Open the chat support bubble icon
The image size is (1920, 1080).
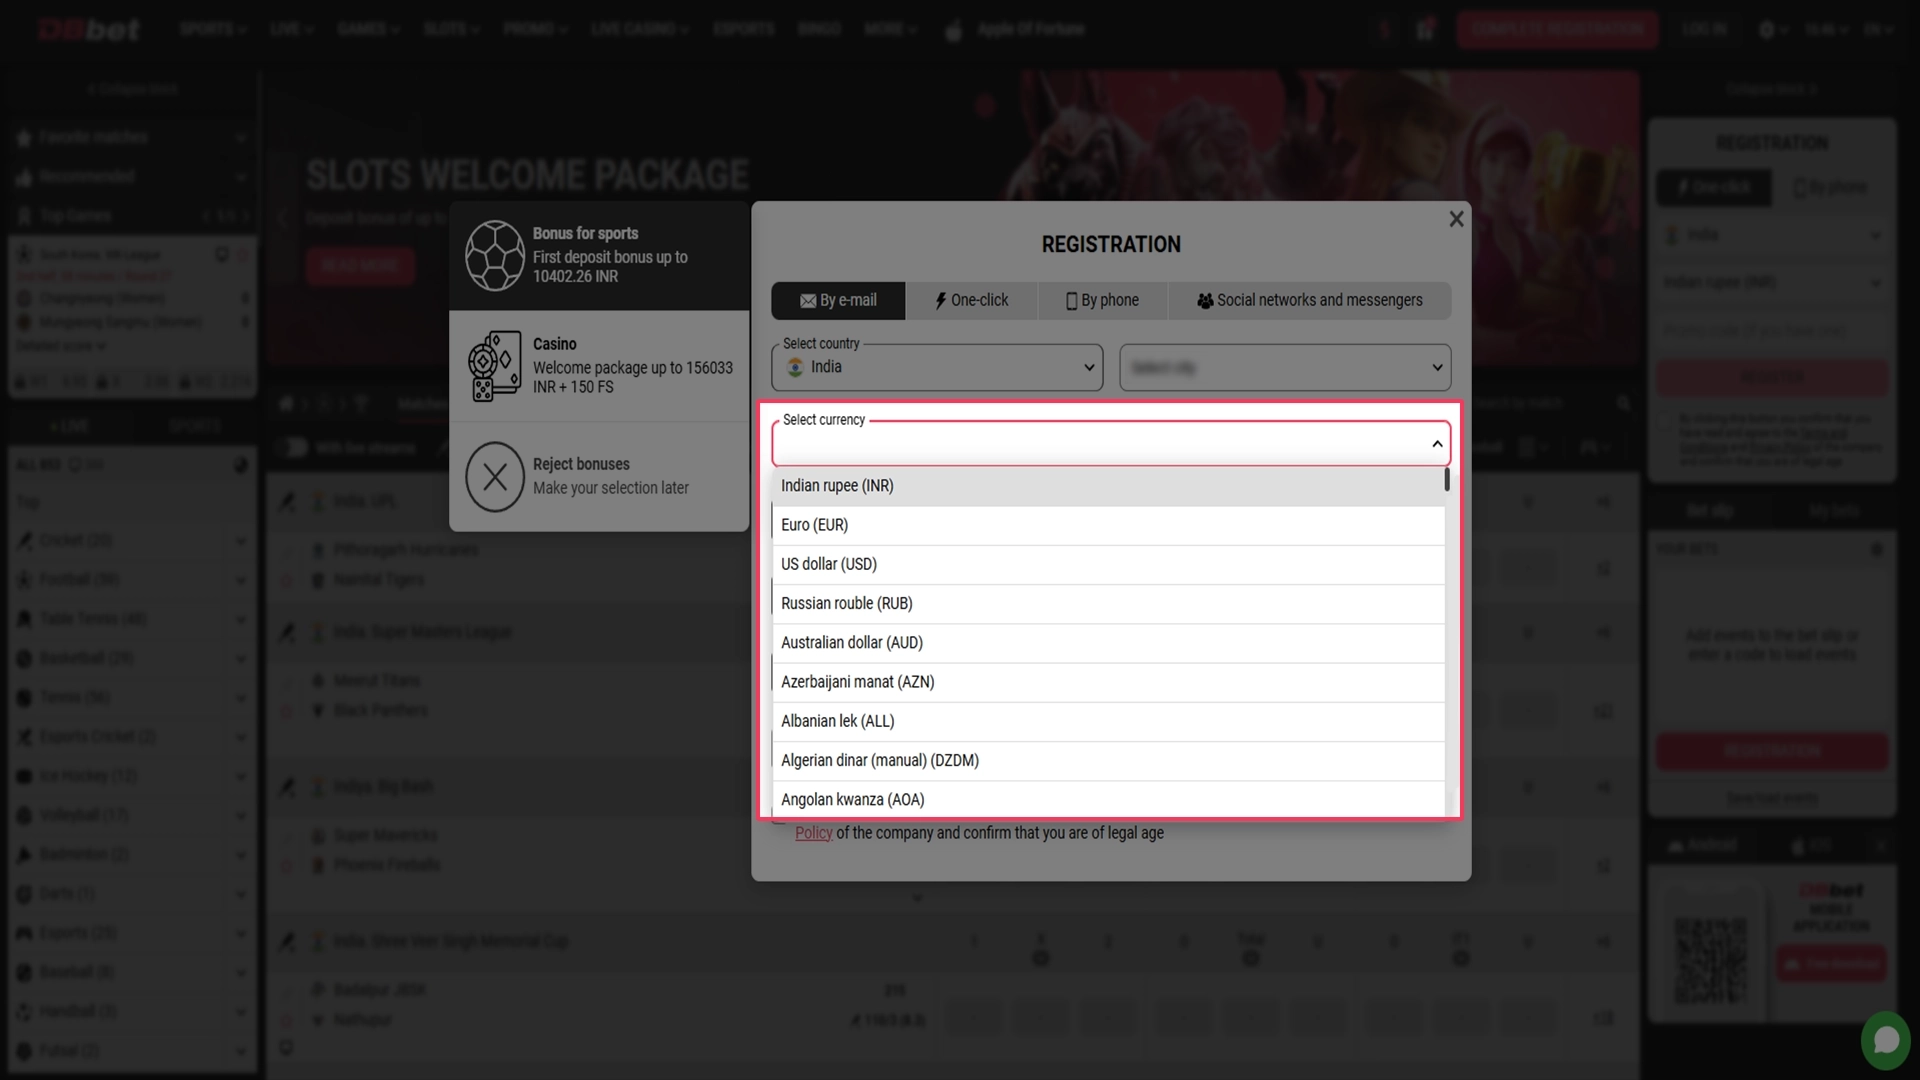(1886, 1039)
